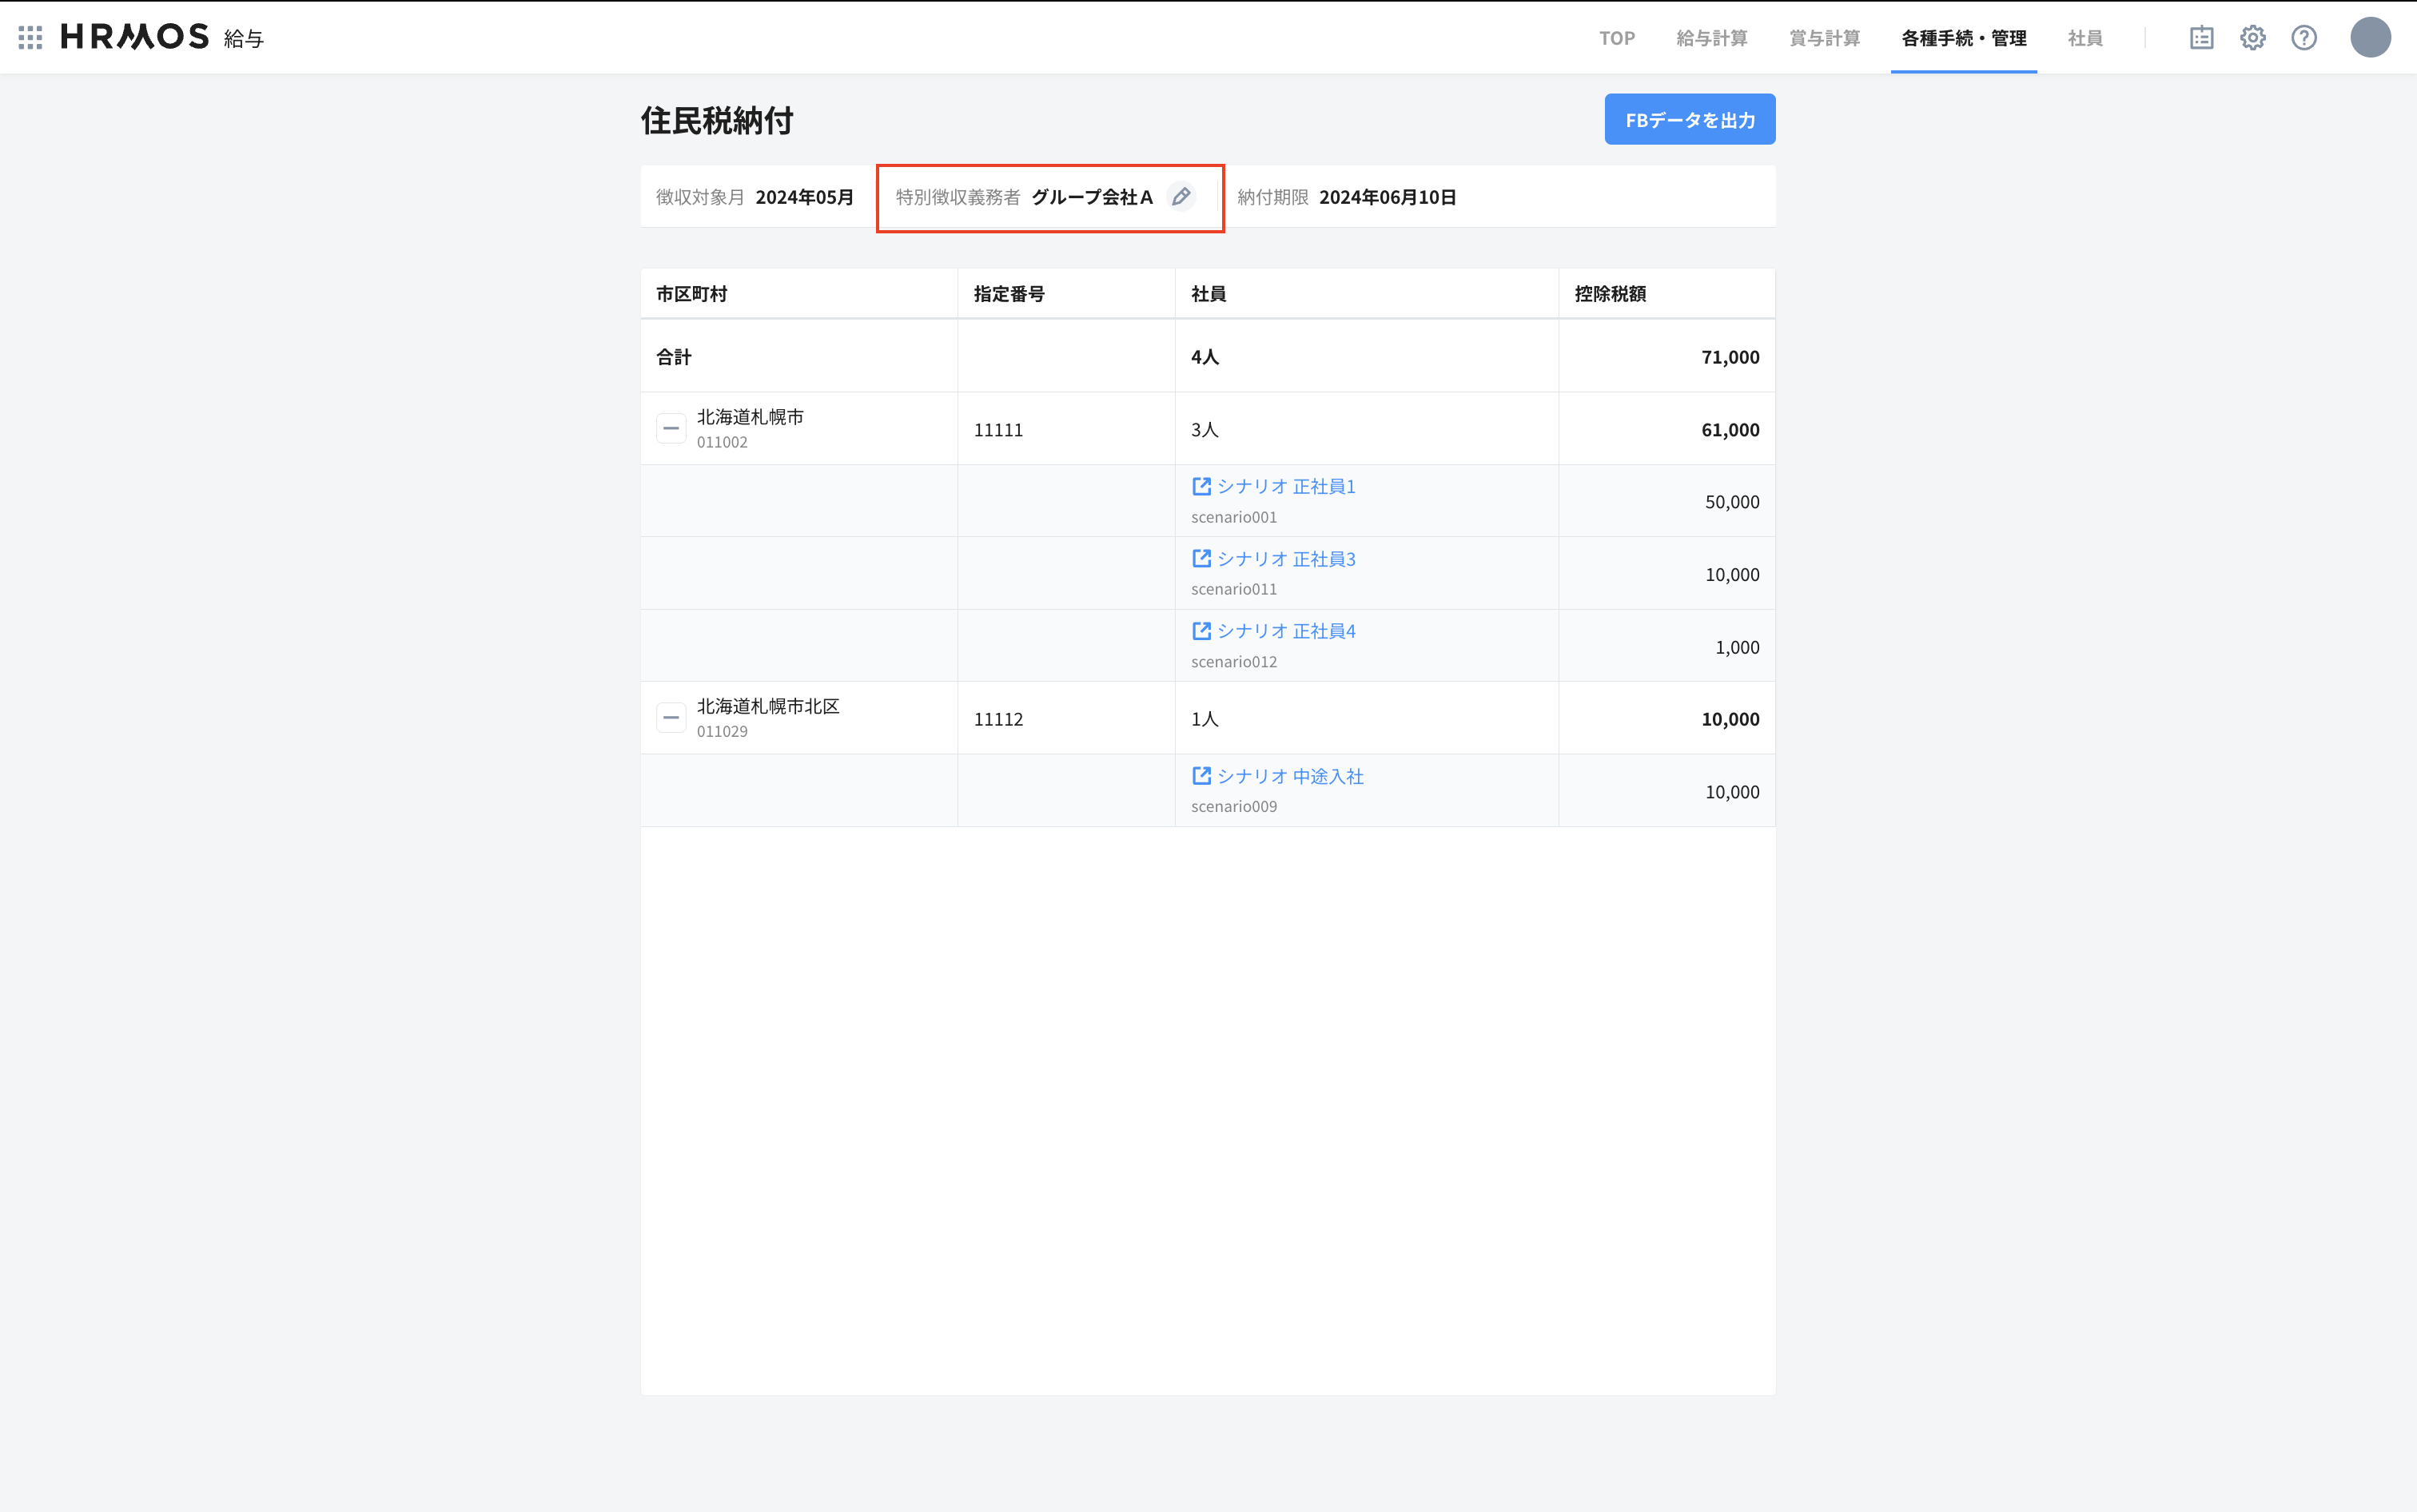Click the user avatar circle
The height and width of the screenshot is (1512, 2417).
[2369, 38]
